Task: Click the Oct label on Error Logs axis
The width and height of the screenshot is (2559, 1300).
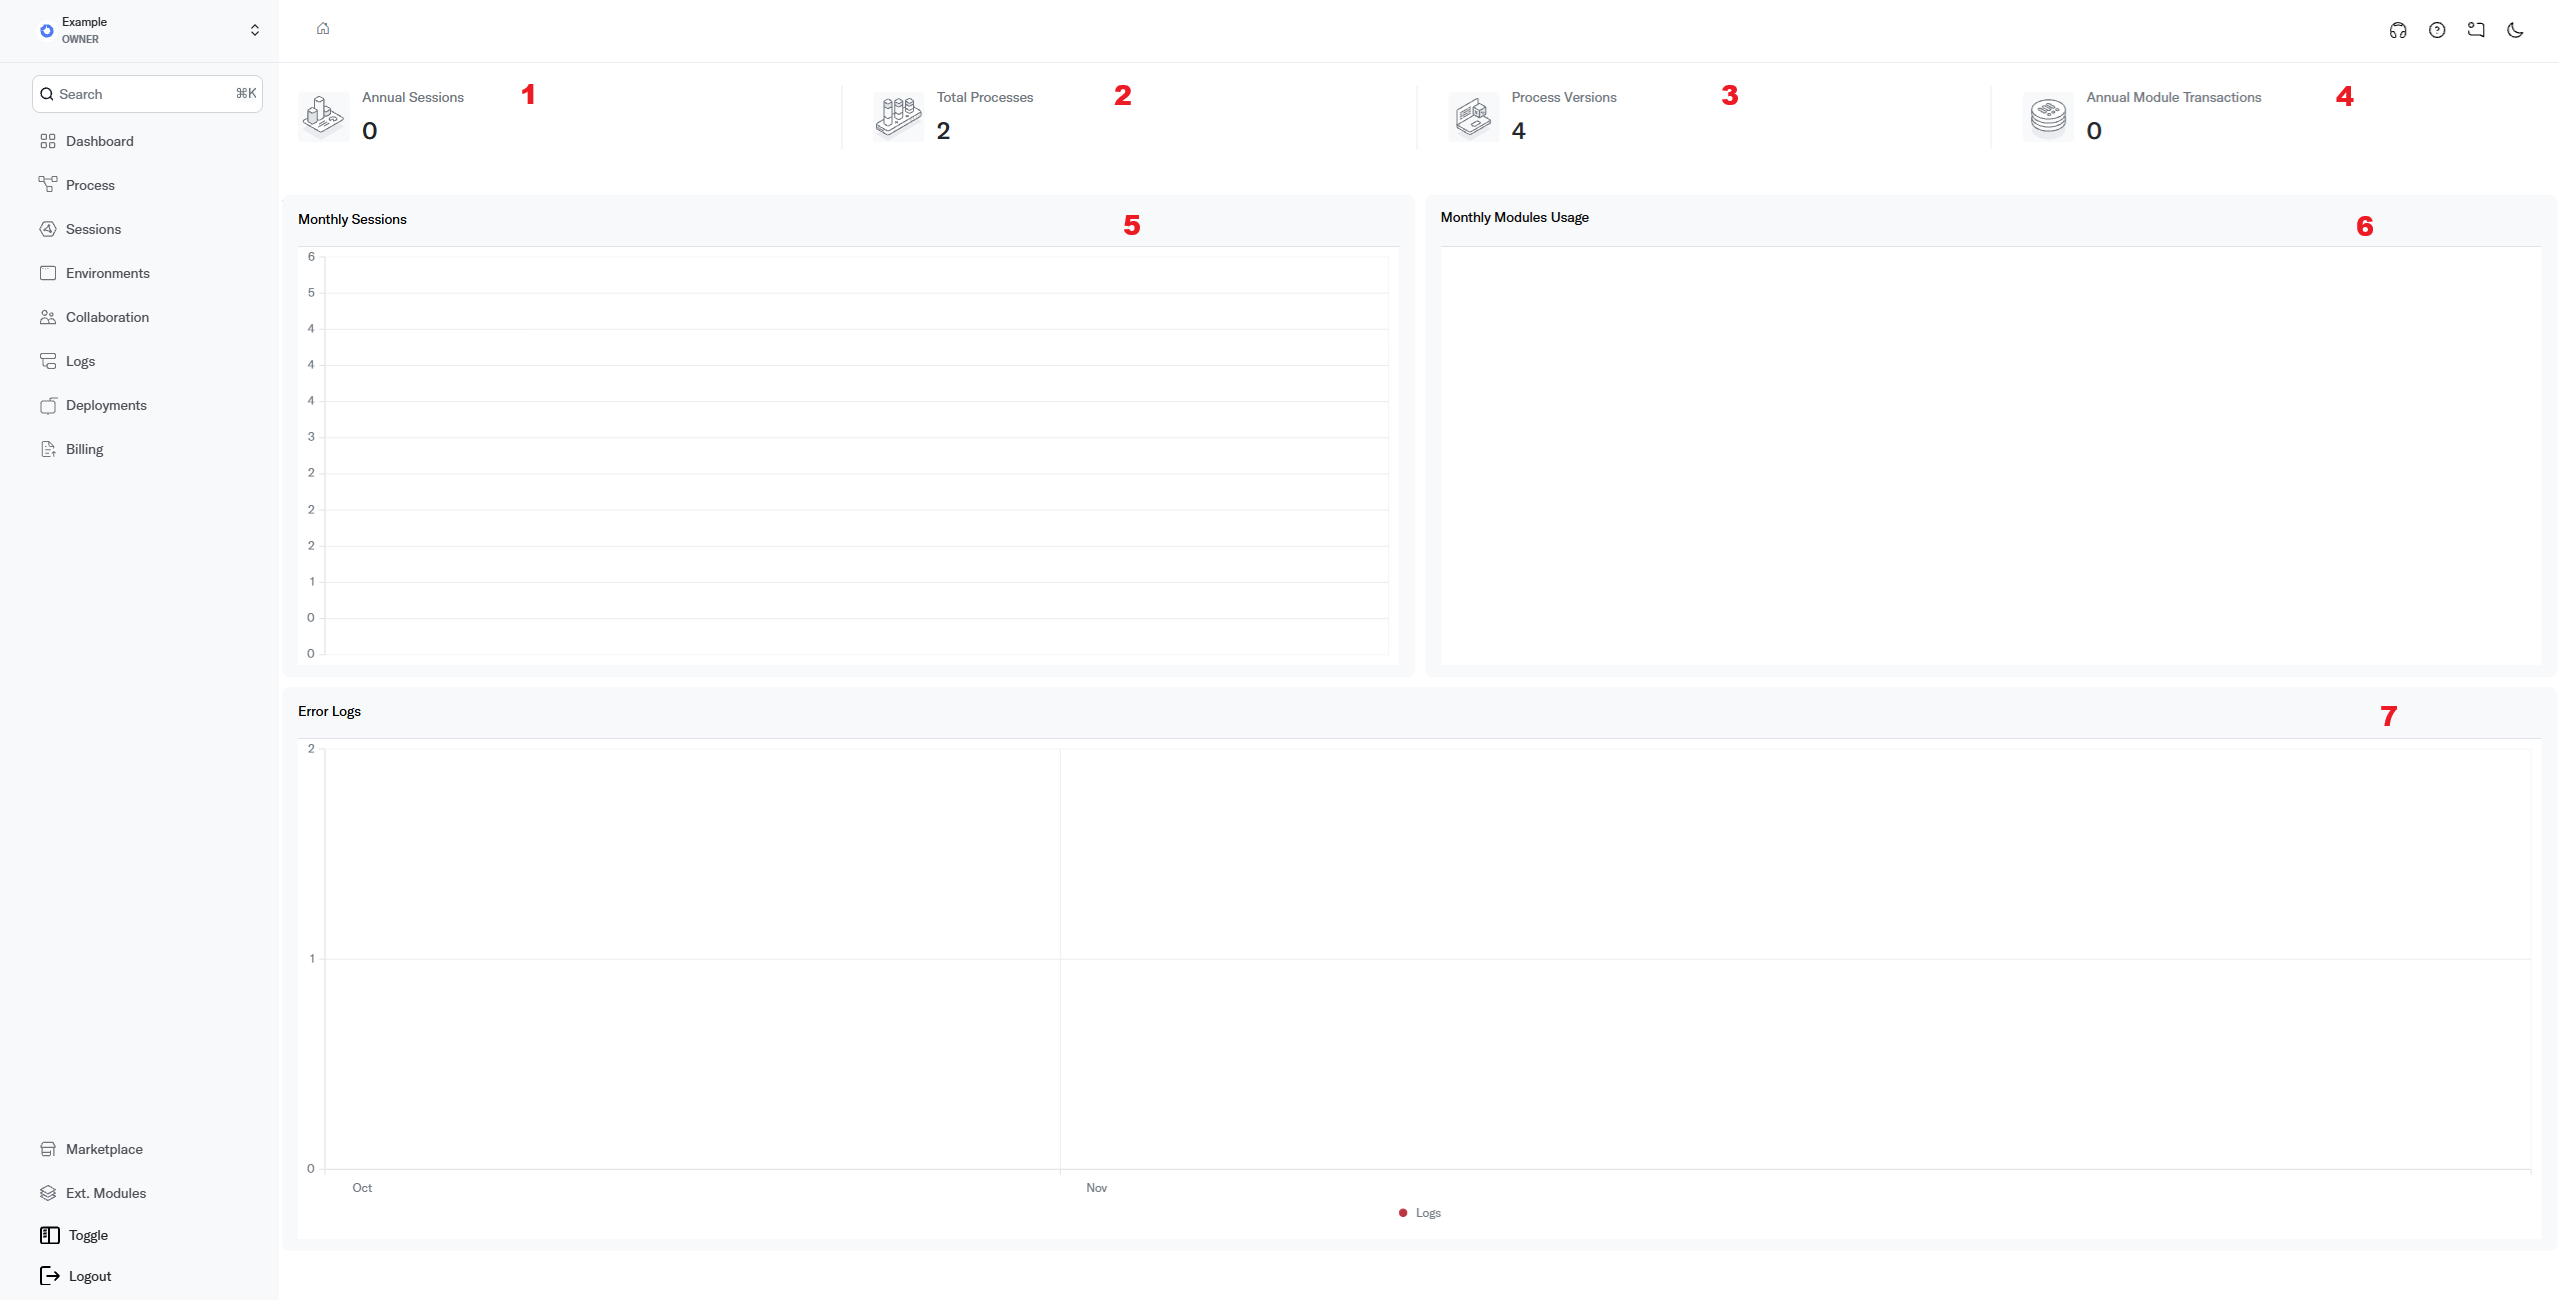Action: coord(362,1188)
